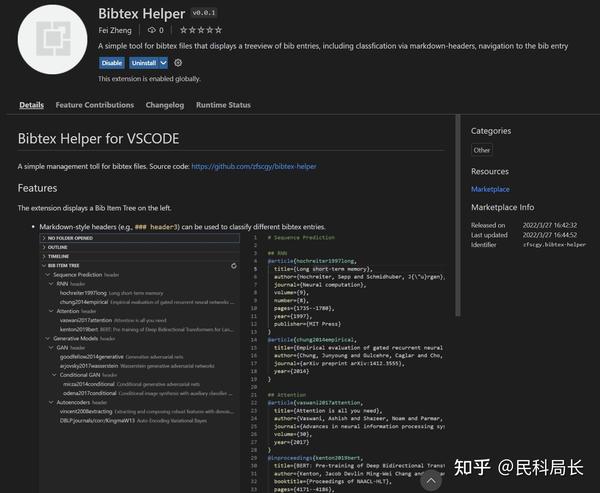Click the publisher name Fei Zheng

[x=115, y=30]
